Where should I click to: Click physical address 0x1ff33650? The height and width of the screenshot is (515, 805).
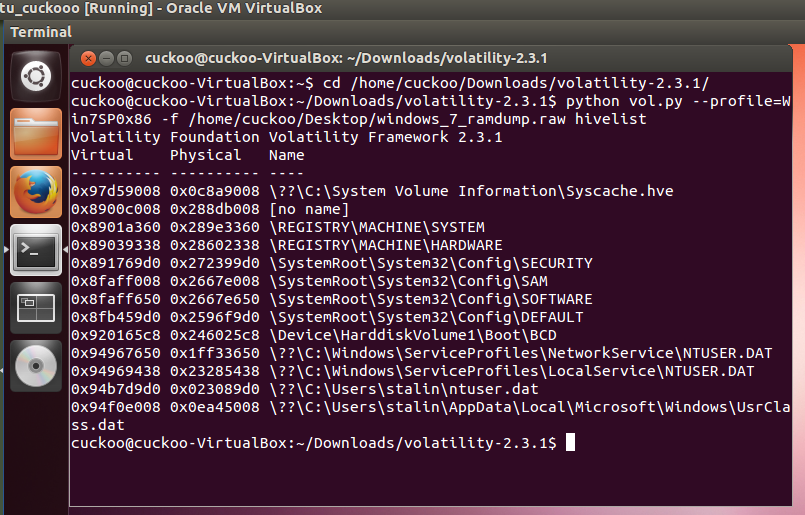pos(215,353)
